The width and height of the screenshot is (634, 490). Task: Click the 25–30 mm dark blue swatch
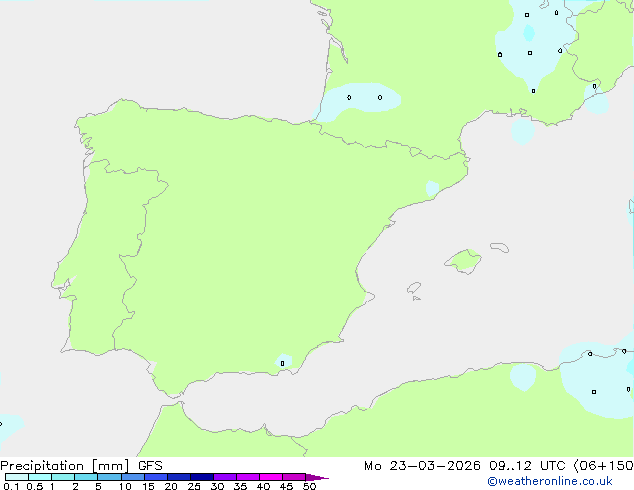202,477
